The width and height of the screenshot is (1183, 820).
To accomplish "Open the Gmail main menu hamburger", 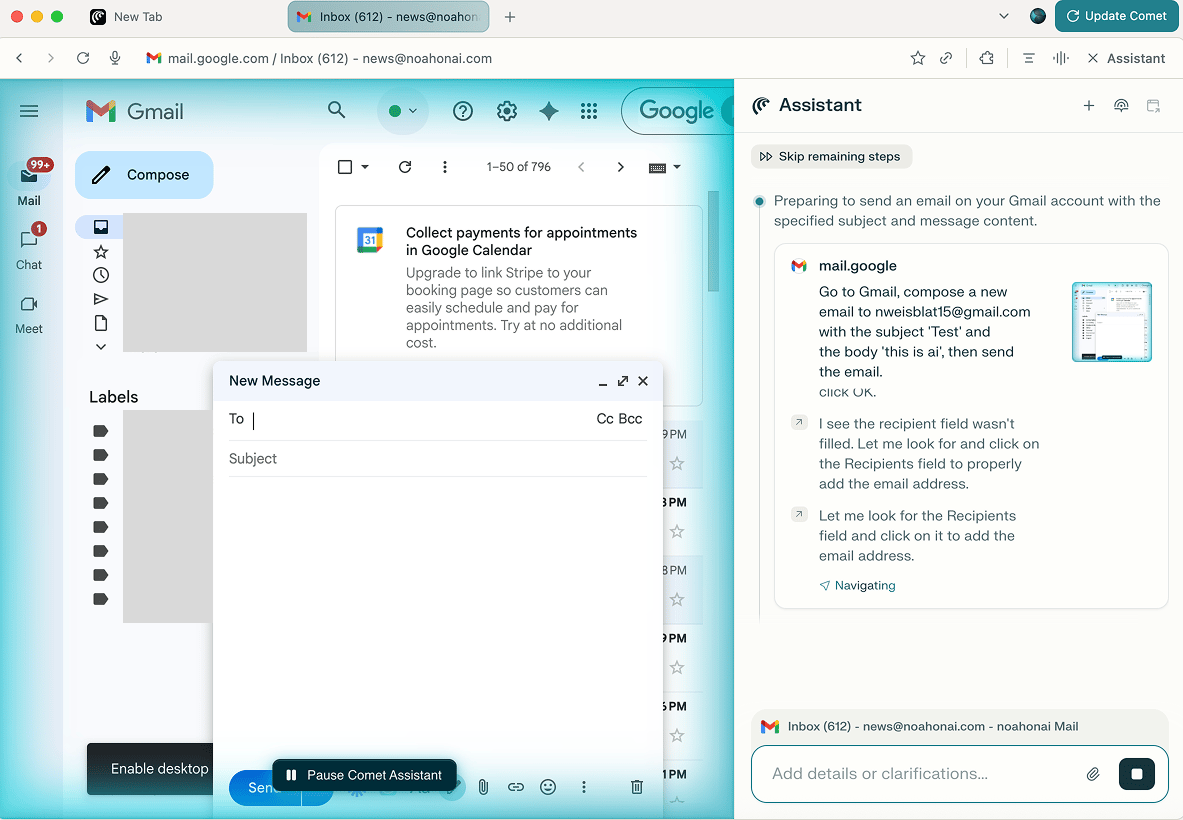I will (29, 112).
